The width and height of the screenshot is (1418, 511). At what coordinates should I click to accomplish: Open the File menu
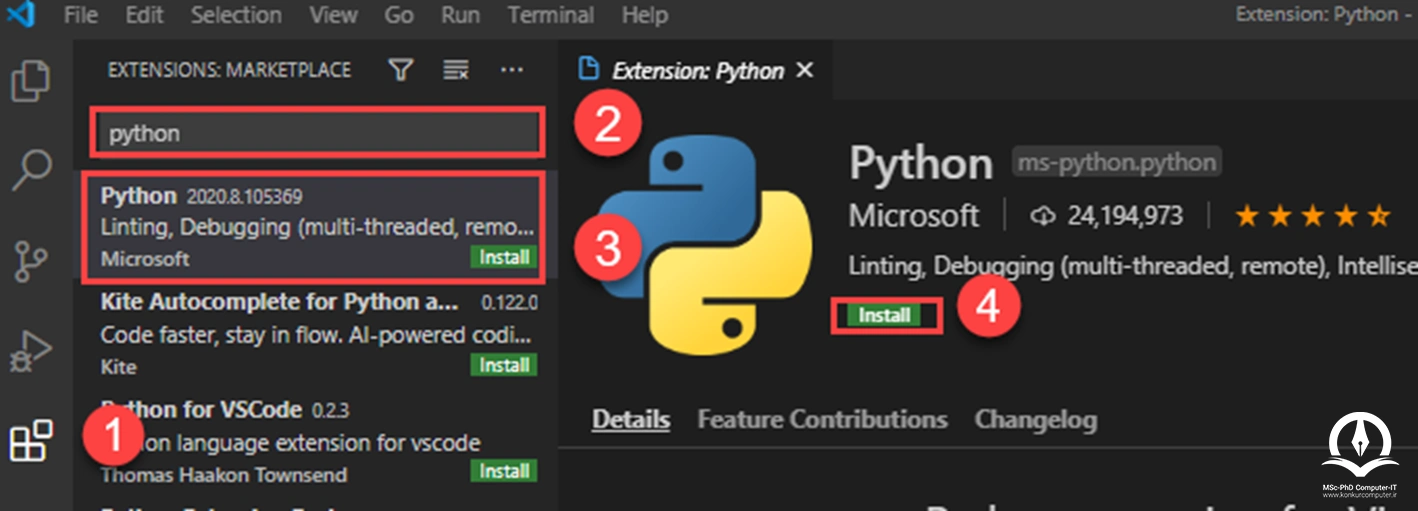click(x=80, y=16)
